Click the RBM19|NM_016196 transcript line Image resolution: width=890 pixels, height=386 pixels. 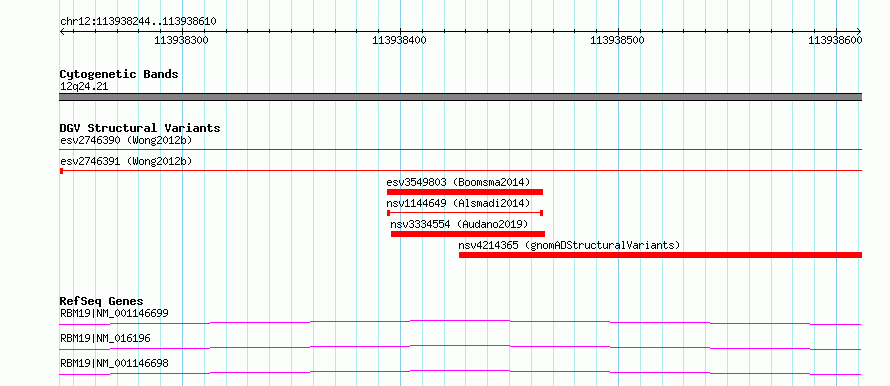(460, 347)
